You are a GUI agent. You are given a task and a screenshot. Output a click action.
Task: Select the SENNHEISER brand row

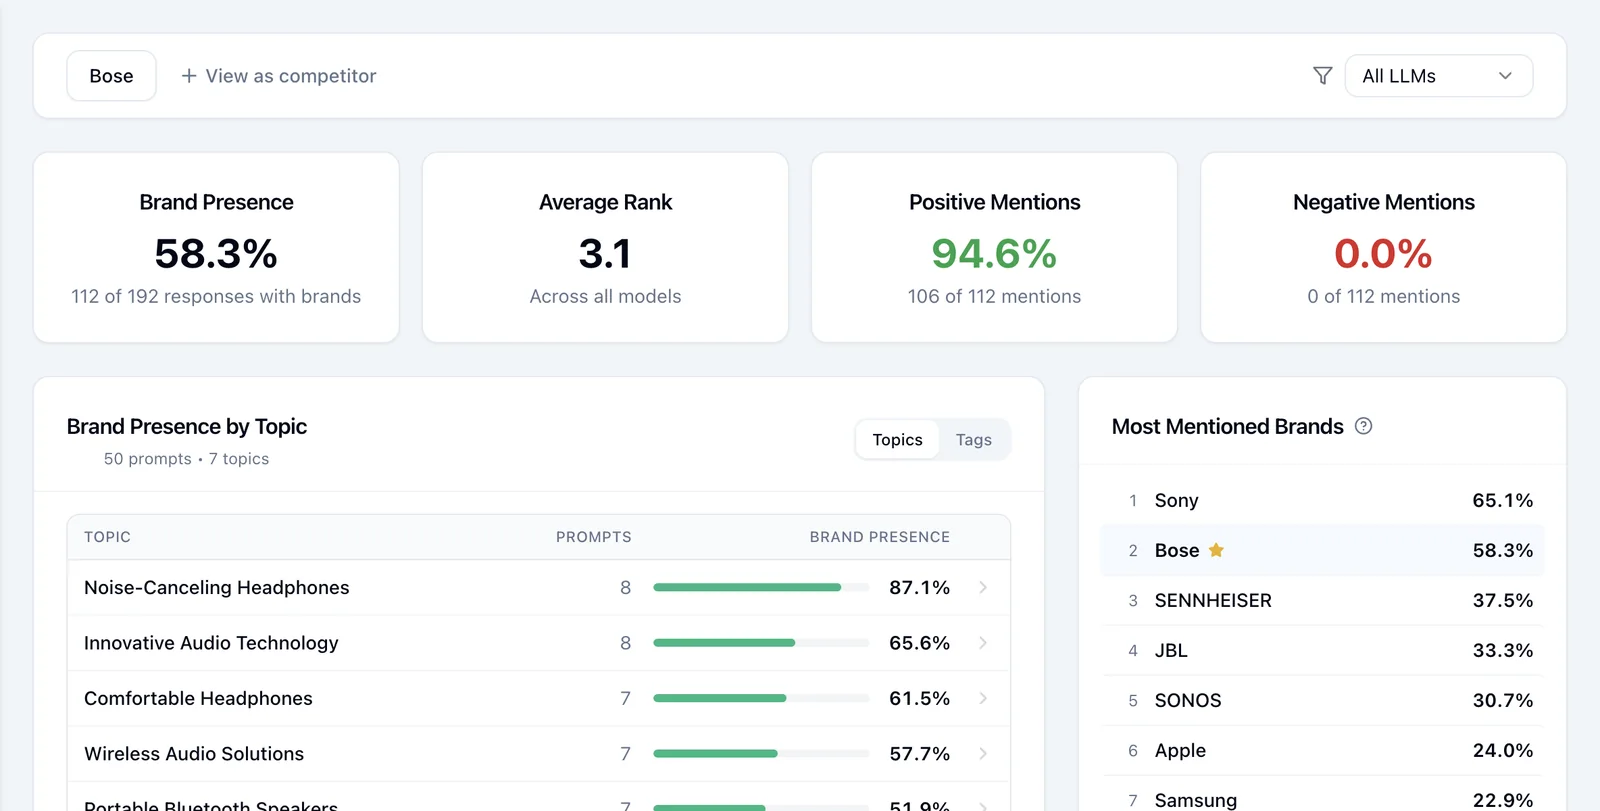click(x=1322, y=600)
